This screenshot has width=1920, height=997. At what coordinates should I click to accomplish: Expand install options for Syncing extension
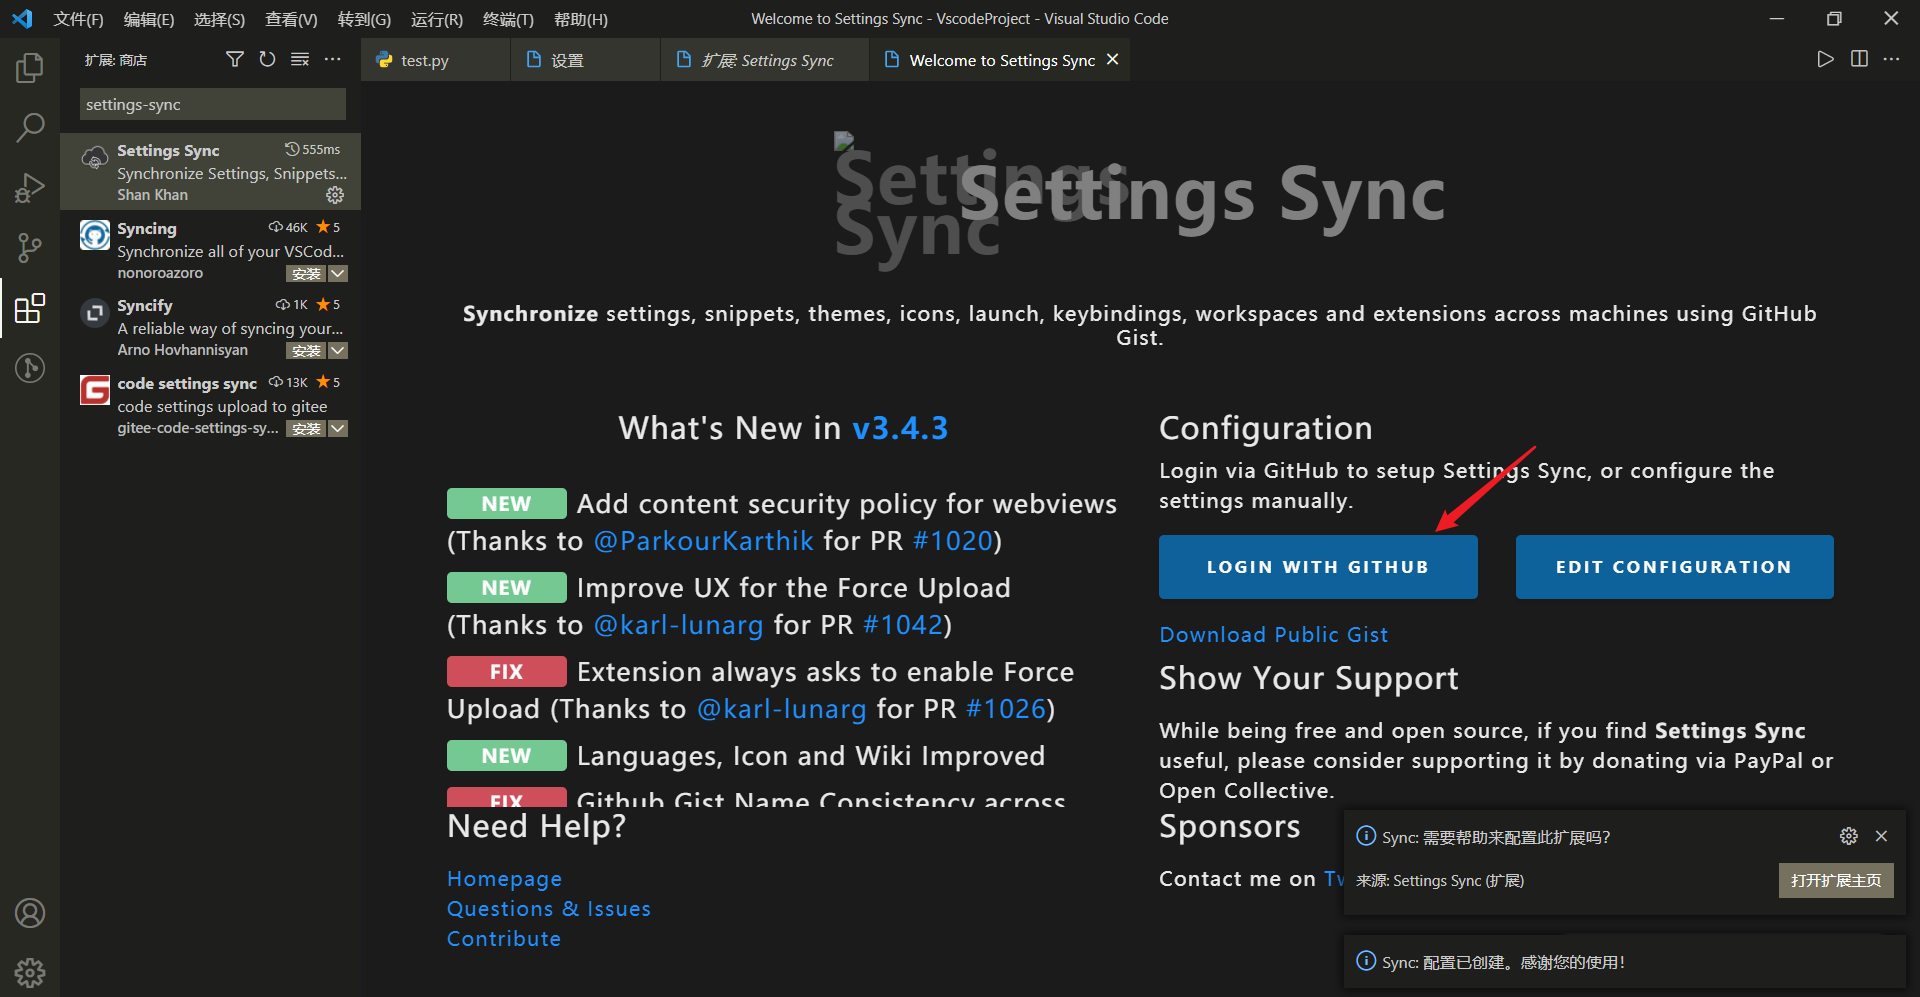pyautogui.click(x=338, y=274)
